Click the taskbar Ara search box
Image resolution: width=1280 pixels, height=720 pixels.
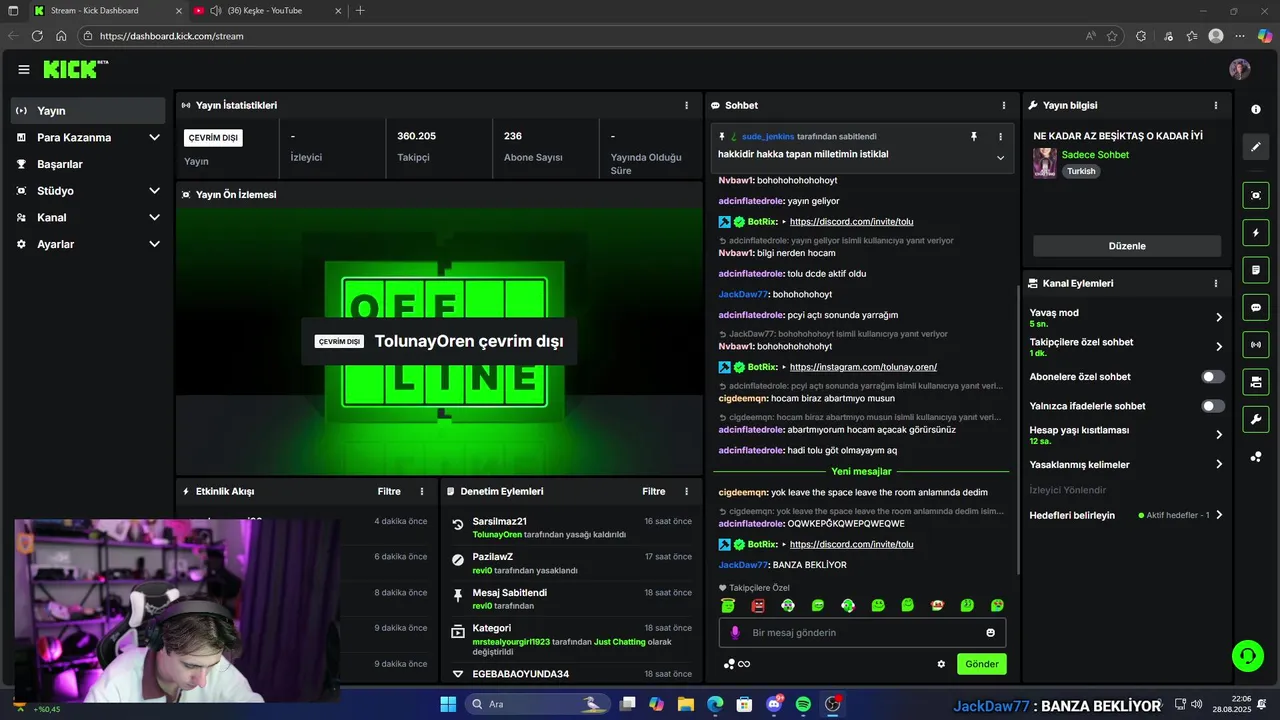537,704
